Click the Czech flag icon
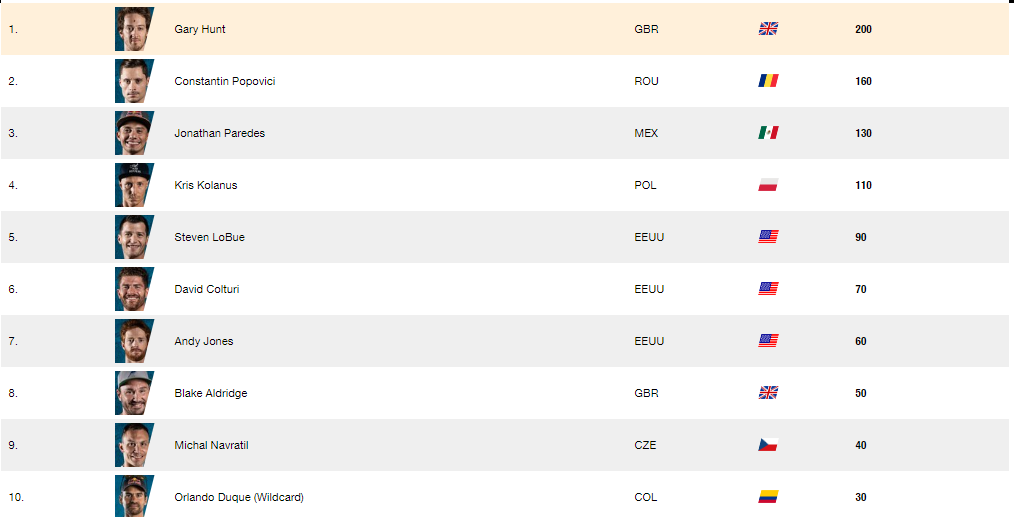 (x=768, y=445)
